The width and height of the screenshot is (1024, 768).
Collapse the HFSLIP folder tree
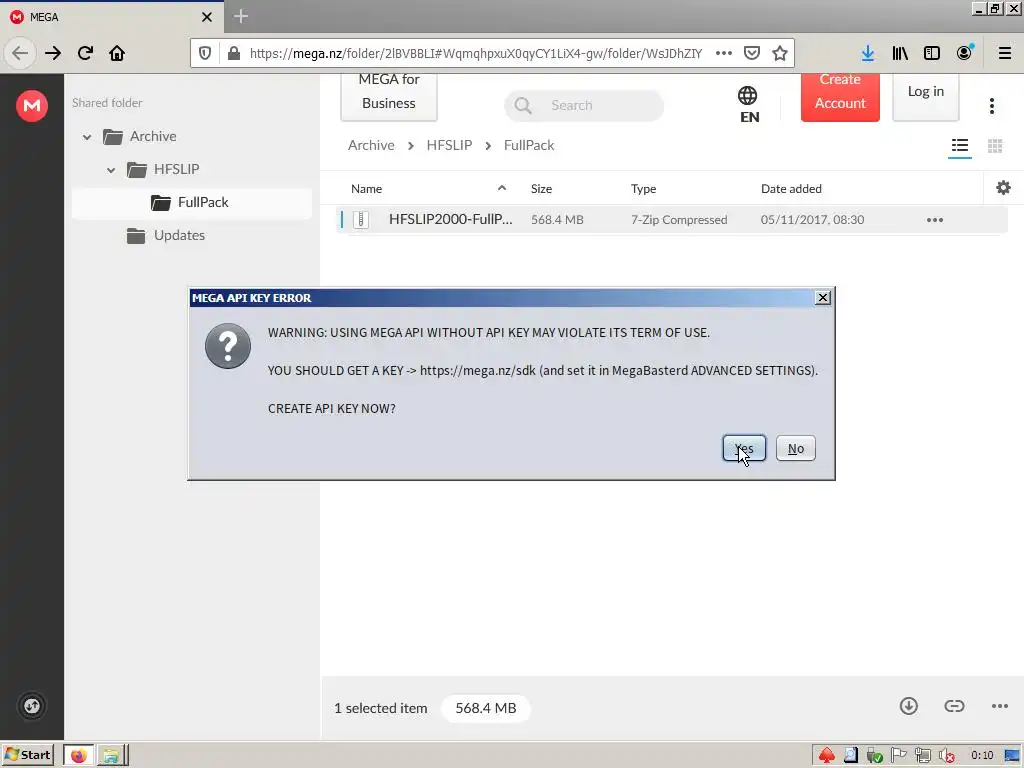[x=111, y=170]
